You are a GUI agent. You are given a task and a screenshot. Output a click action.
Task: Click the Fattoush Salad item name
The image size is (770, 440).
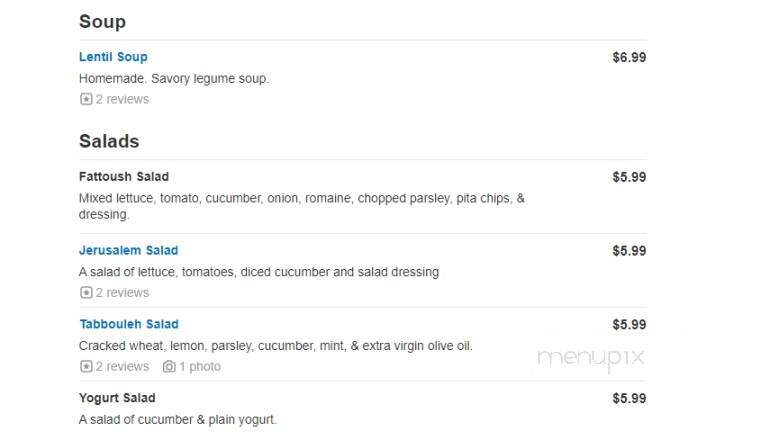(x=124, y=177)
